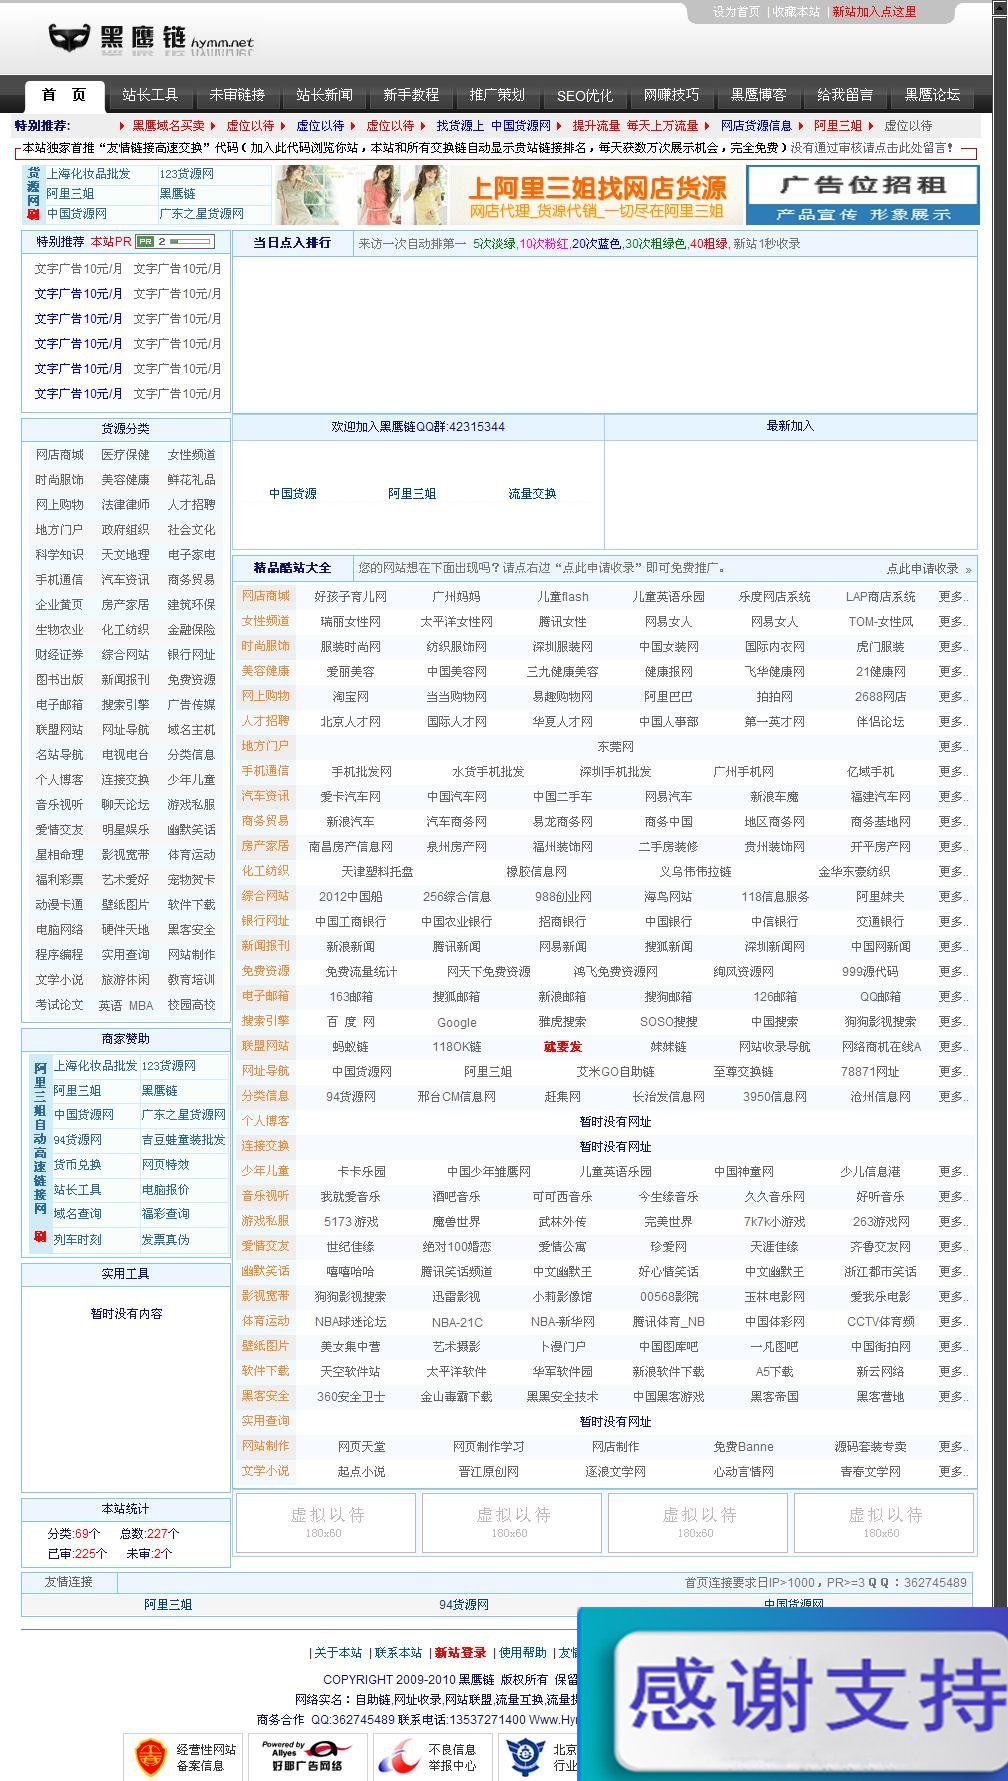This screenshot has width=1008, height=1781.
Task: Open the 列车时刻 sponsor link
Action: (78, 1240)
